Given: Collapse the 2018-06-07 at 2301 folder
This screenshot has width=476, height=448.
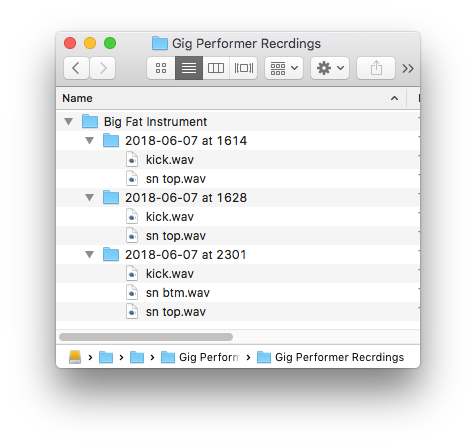Looking at the screenshot, I should tap(90, 254).
